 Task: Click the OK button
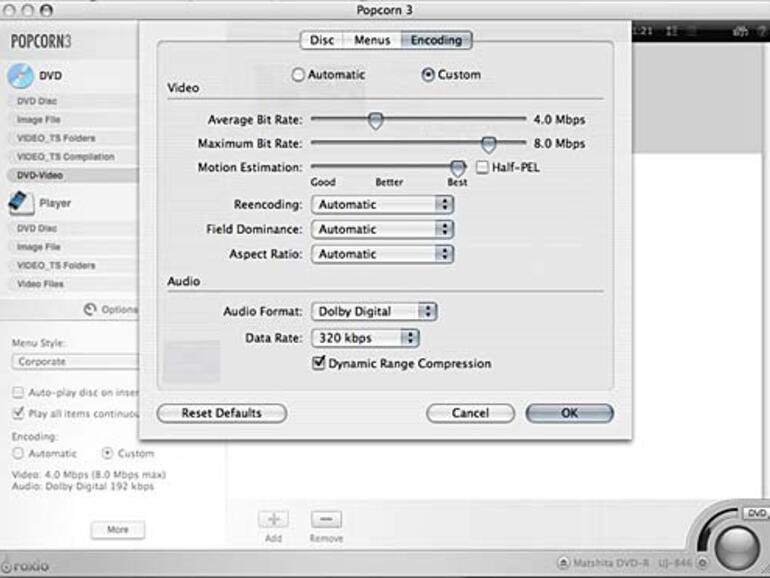[x=569, y=413]
